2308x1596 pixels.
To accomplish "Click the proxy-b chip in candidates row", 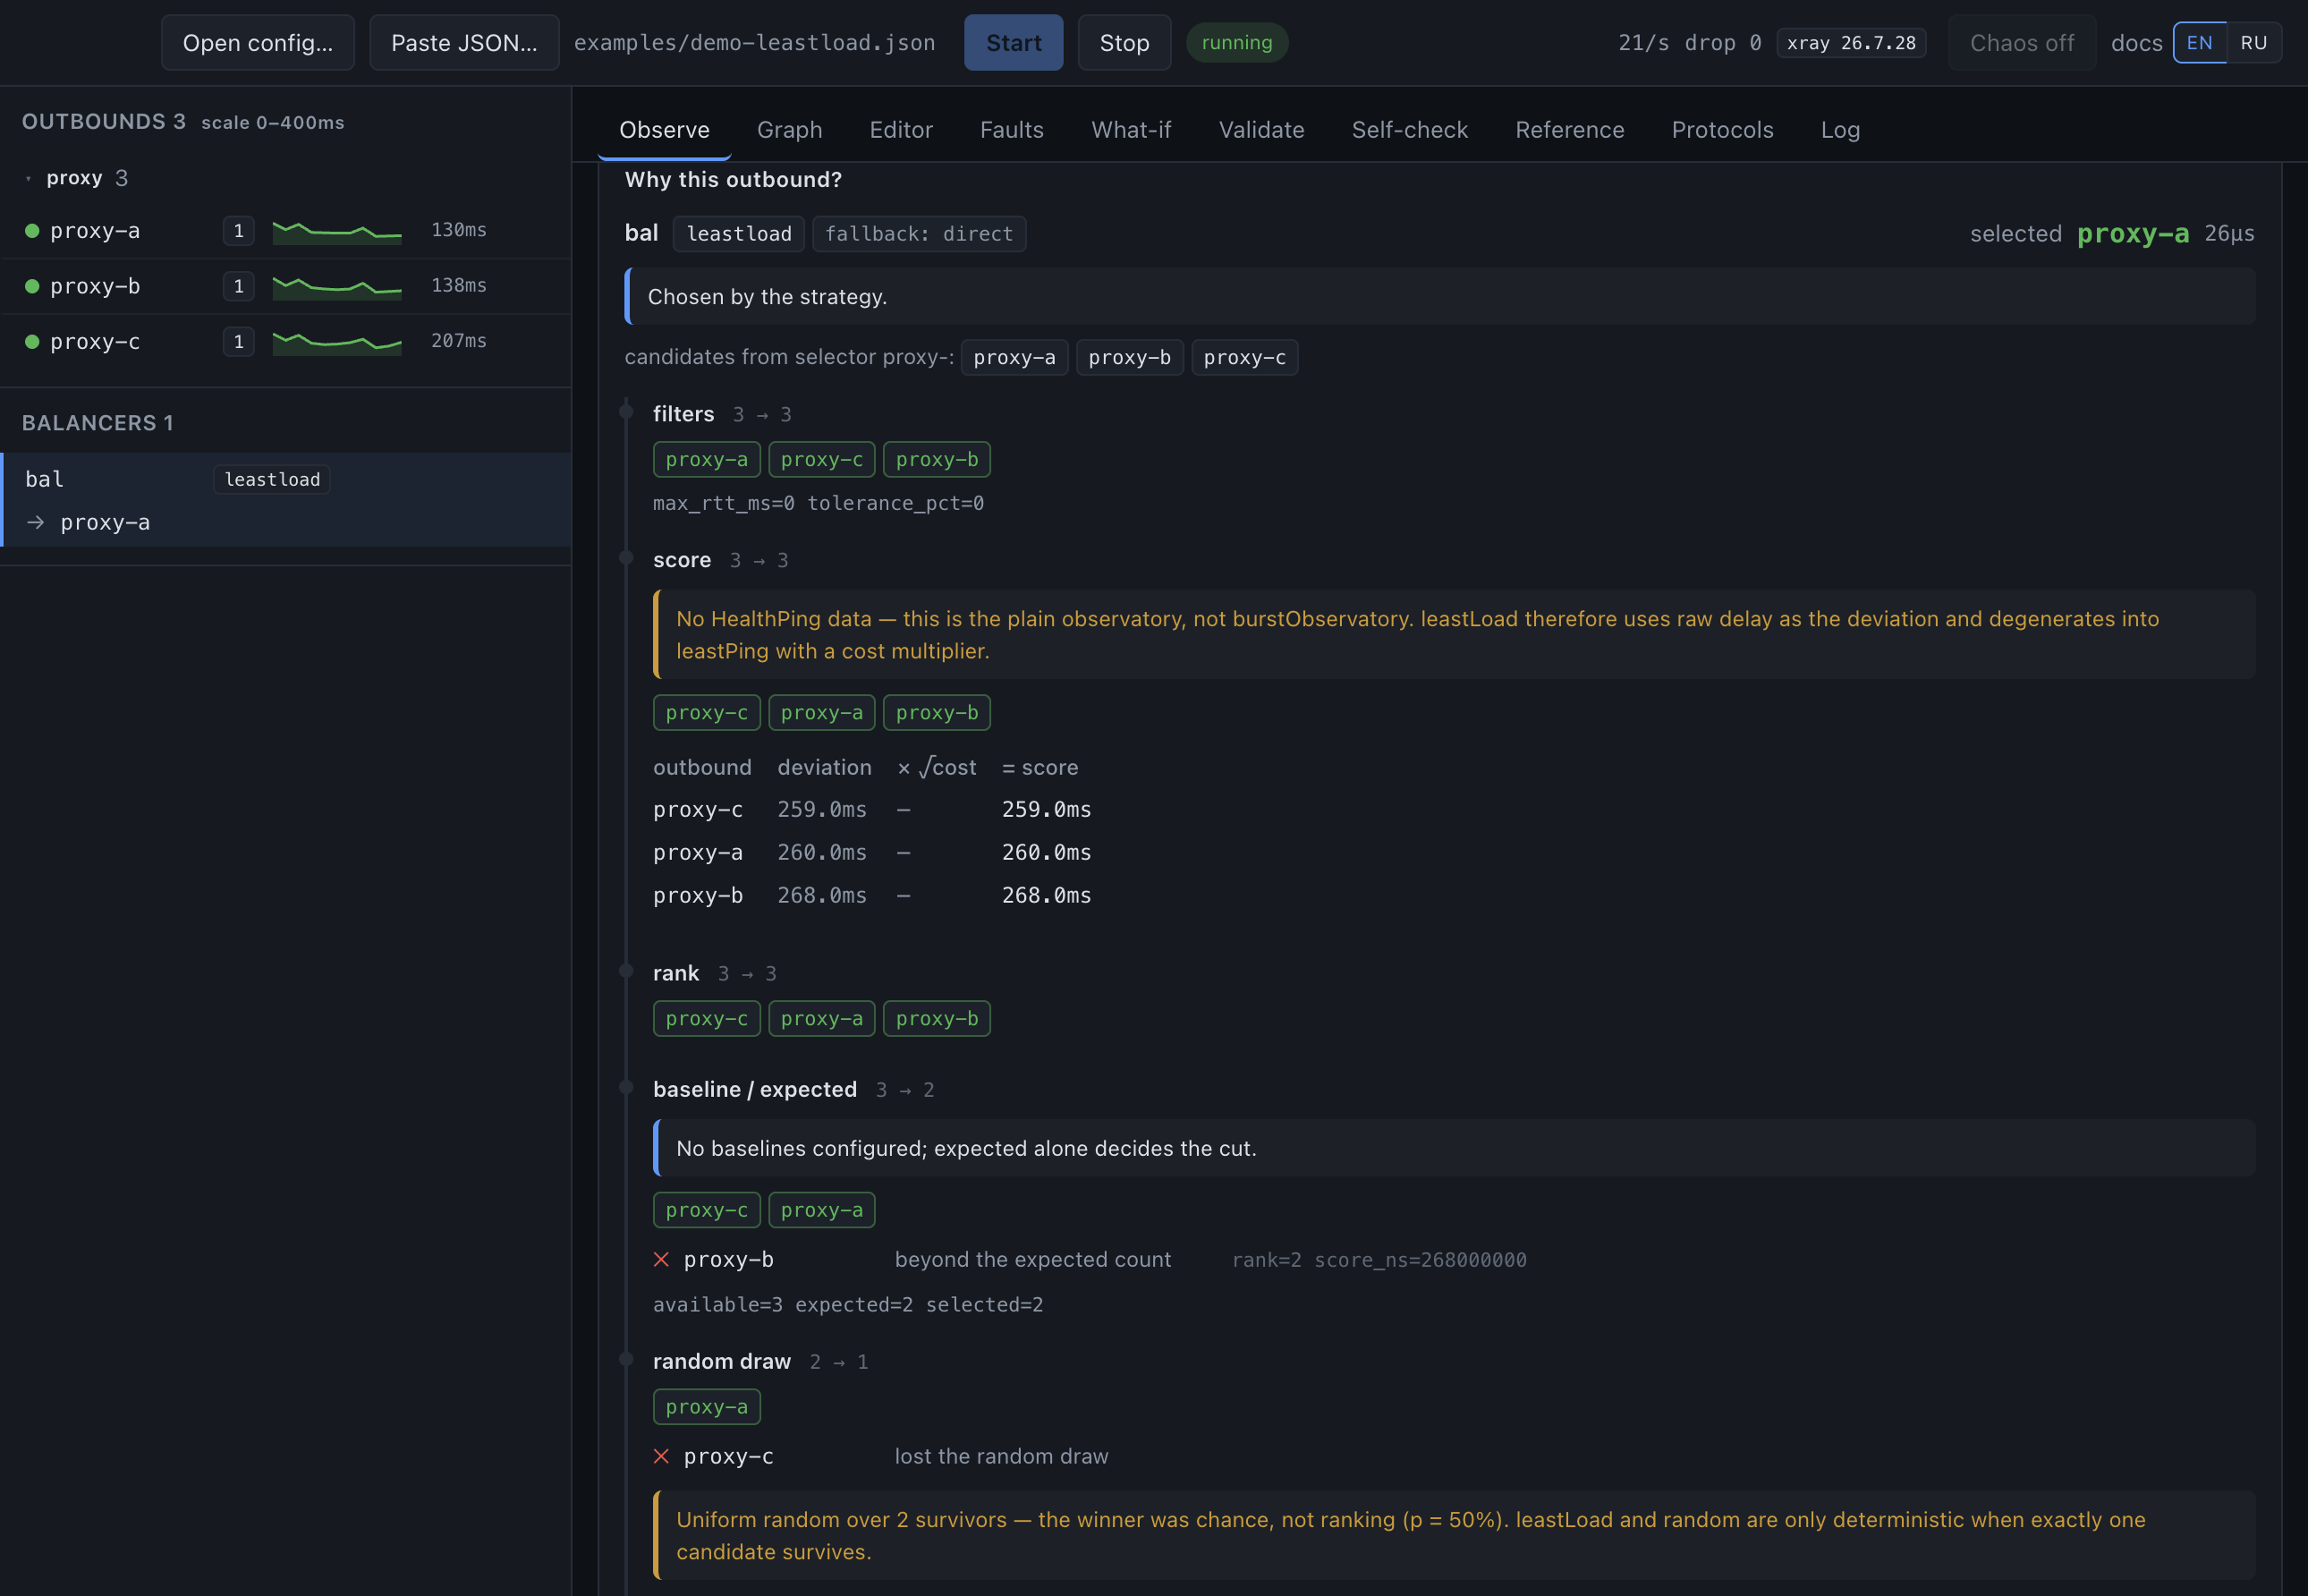I will pyautogui.click(x=1130, y=358).
